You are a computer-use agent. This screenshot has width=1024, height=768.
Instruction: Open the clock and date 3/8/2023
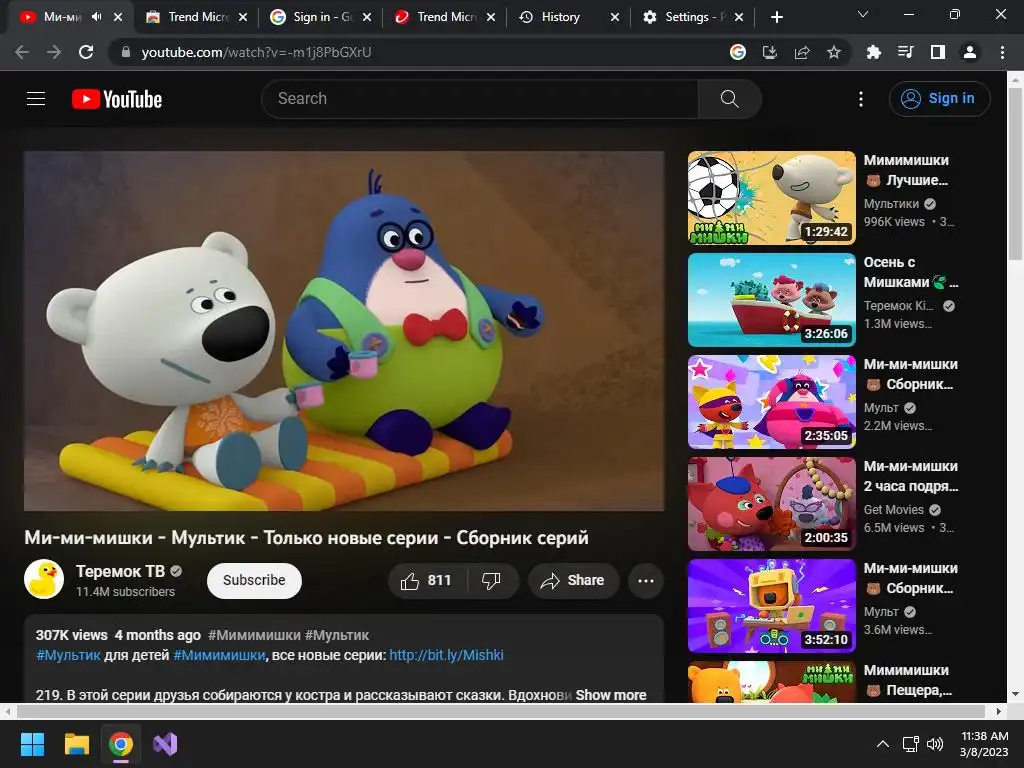coord(984,744)
